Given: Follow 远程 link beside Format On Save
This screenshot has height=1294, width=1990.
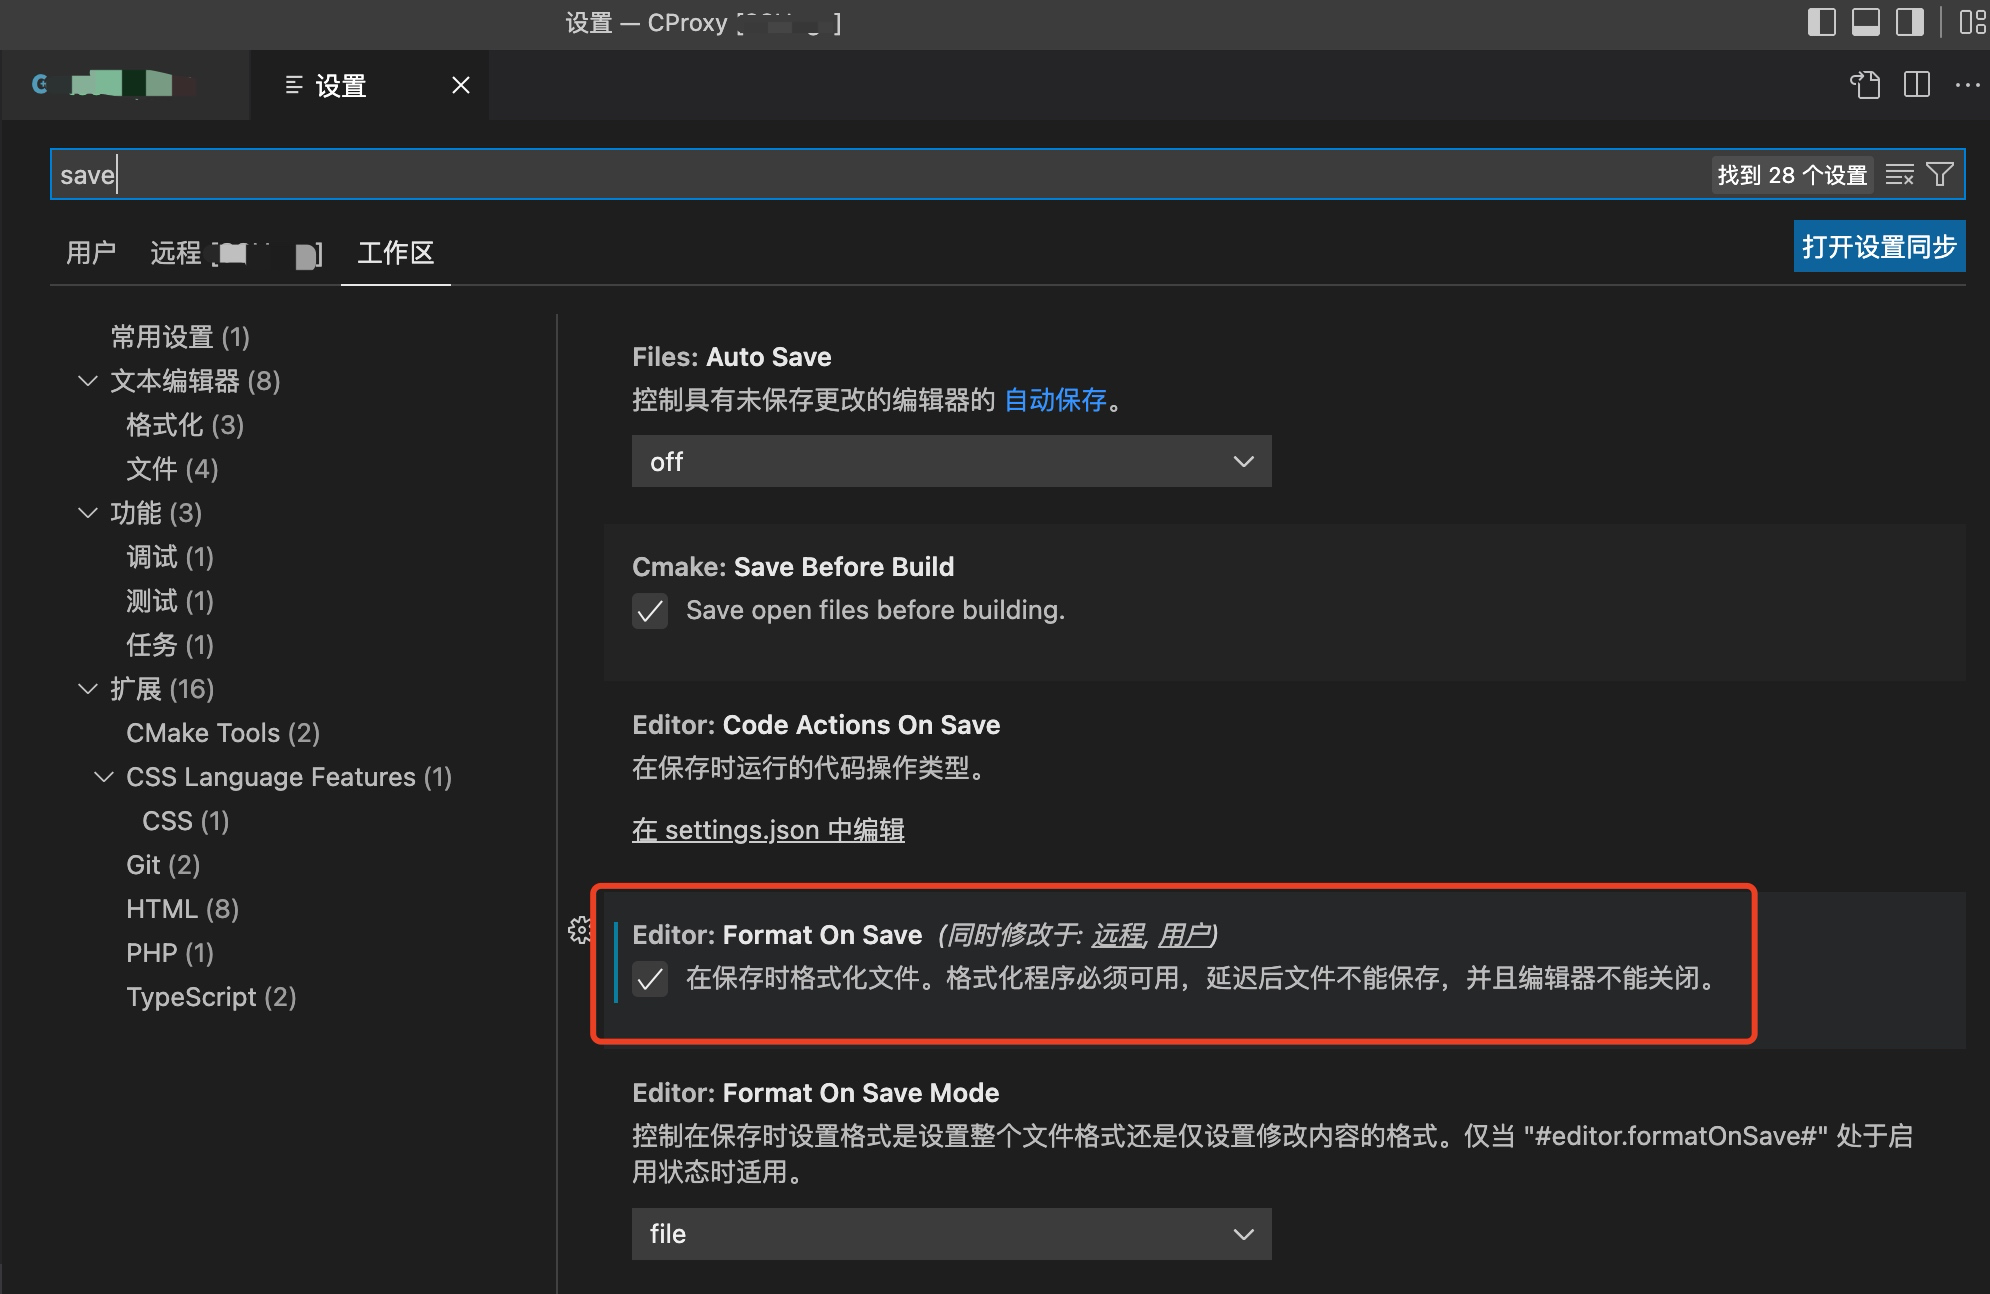Looking at the screenshot, I should click(x=1118, y=935).
